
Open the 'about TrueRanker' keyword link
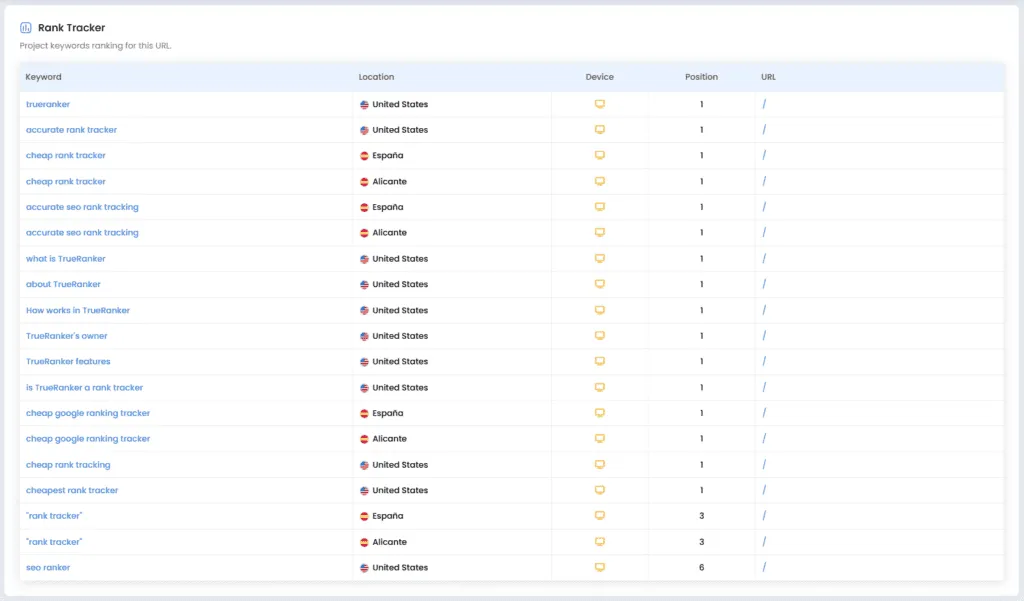(63, 284)
